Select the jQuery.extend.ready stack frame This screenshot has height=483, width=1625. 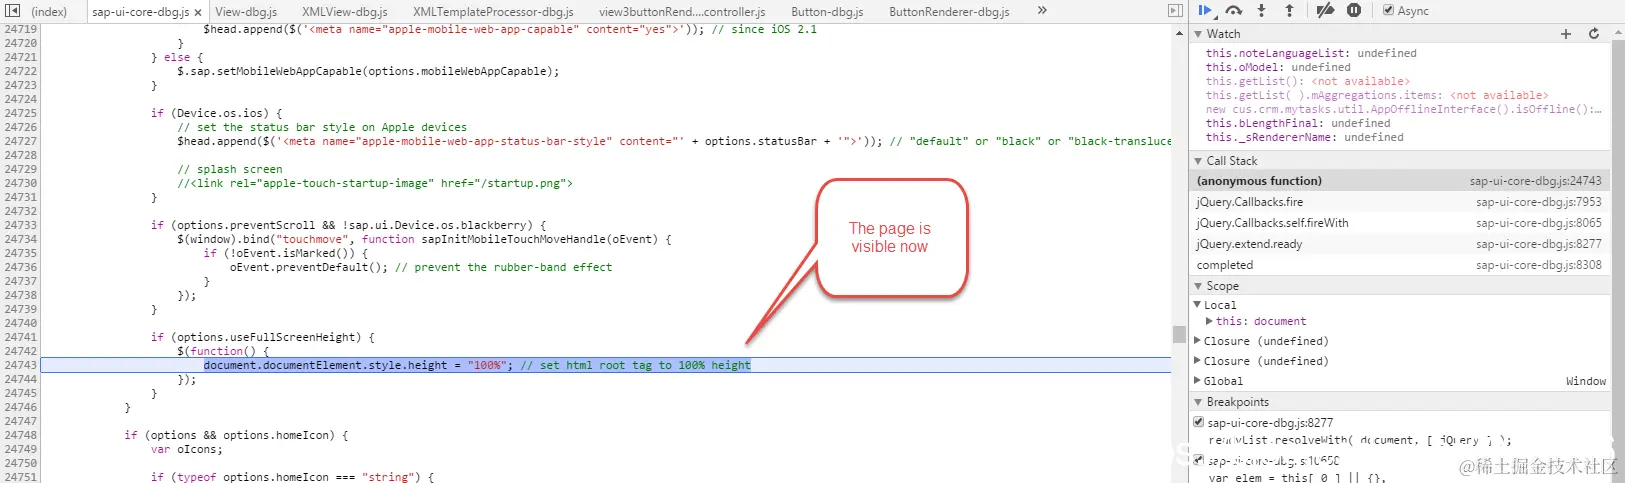(1400, 244)
